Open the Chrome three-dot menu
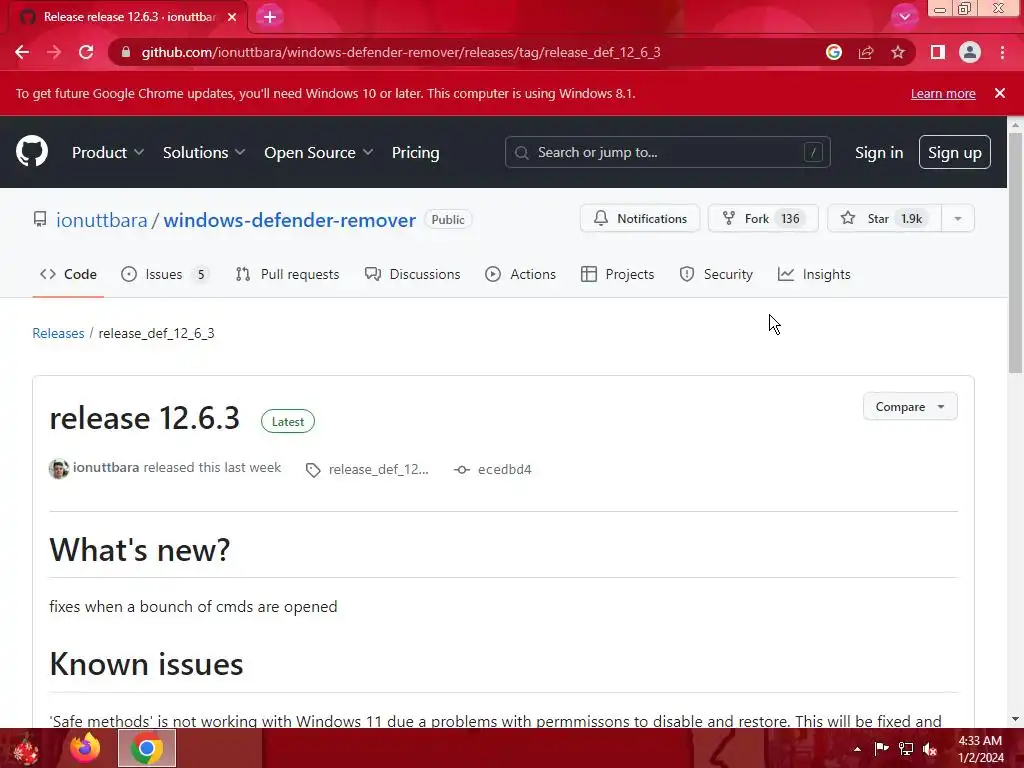The width and height of the screenshot is (1024, 768). [x=1002, y=52]
